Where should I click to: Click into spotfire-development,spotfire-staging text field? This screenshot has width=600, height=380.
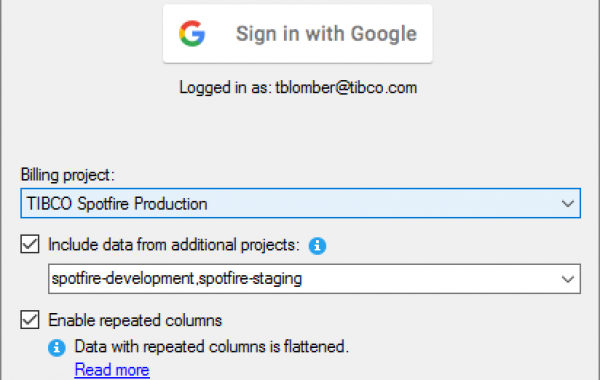tap(314, 279)
